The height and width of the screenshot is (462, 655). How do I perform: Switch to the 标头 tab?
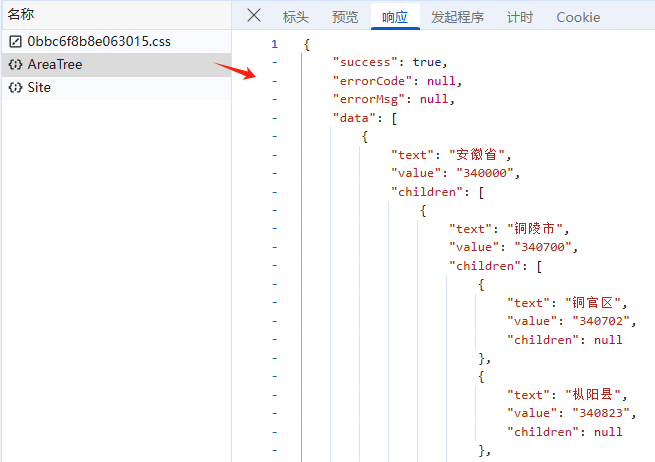295,17
